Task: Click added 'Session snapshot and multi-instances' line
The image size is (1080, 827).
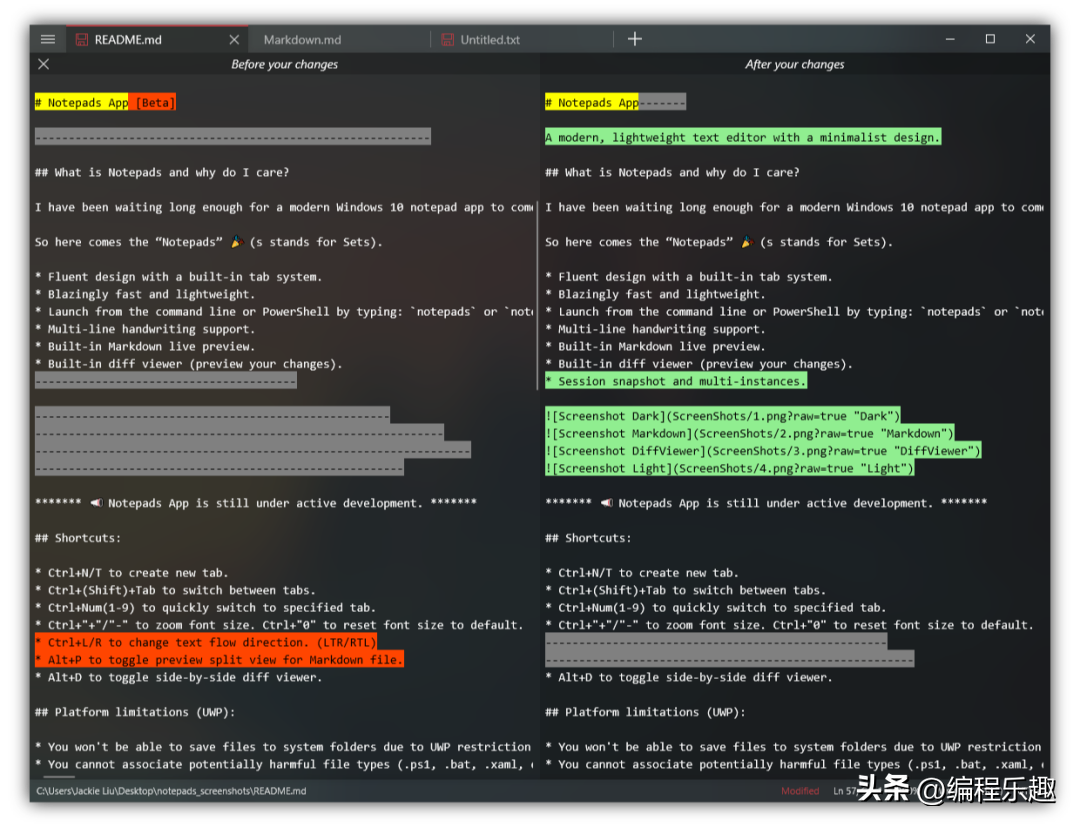Action: pos(676,381)
